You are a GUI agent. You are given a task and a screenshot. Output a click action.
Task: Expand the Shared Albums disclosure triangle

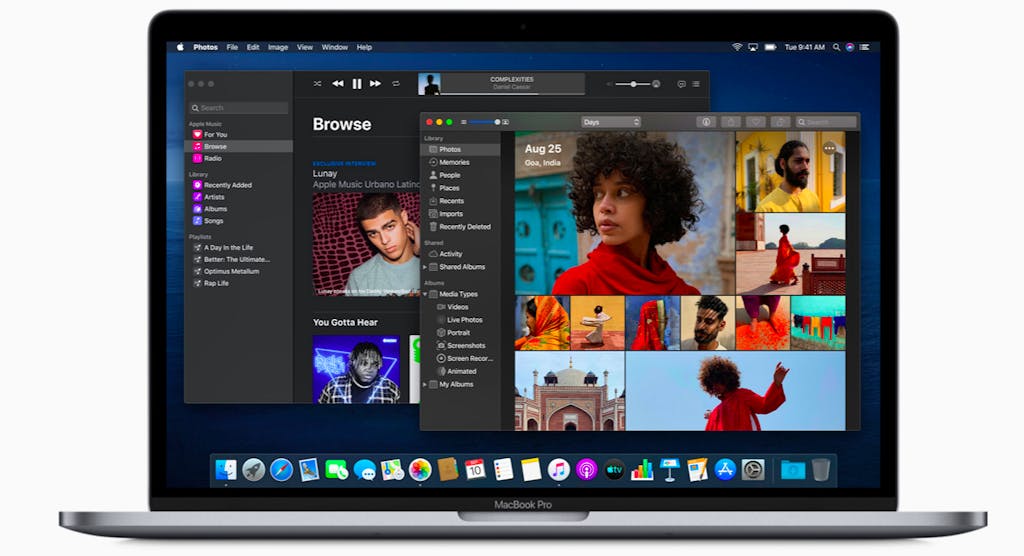click(425, 267)
